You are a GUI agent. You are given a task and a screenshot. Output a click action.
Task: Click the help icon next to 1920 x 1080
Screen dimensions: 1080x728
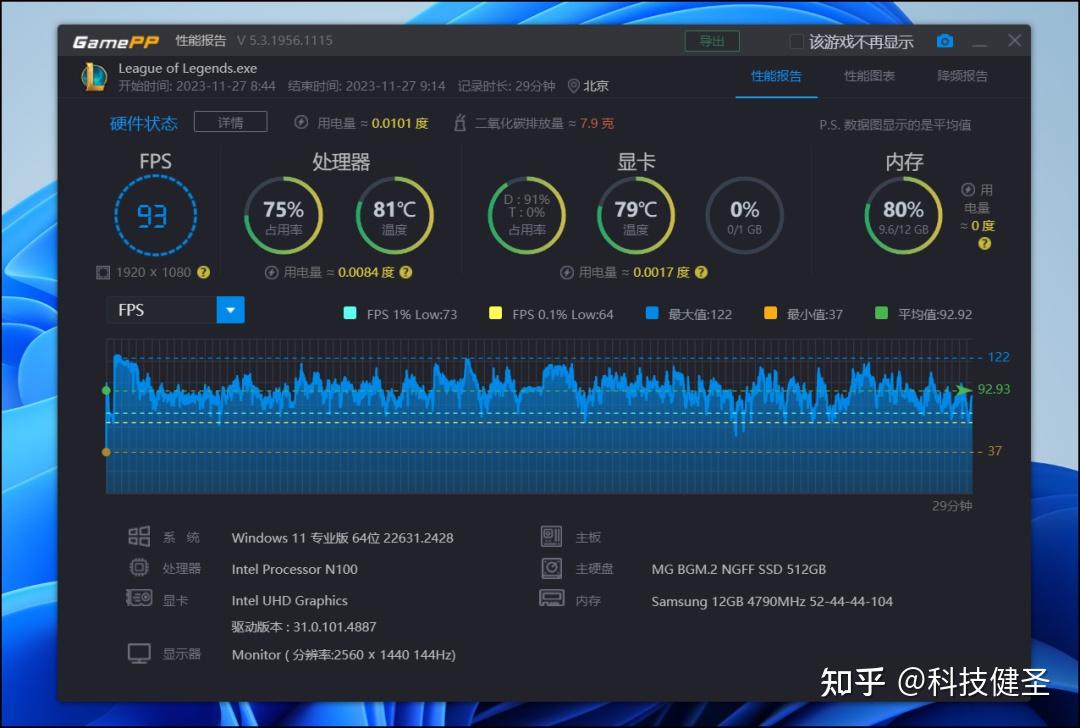click(x=203, y=272)
